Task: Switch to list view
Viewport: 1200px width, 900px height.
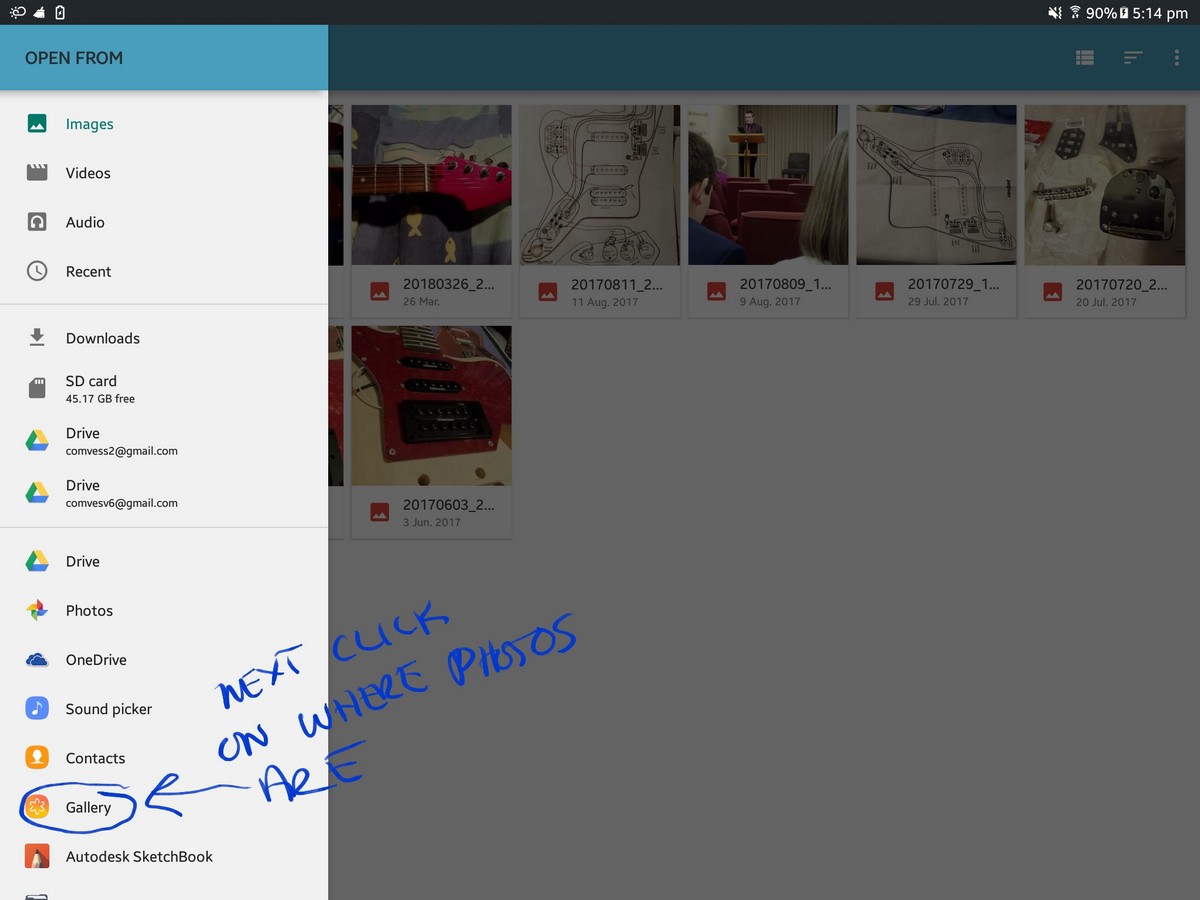Action: [1084, 58]
